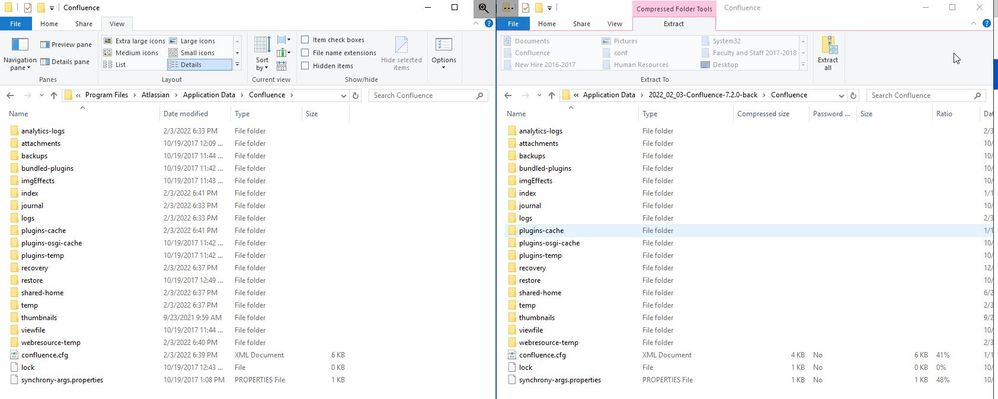
Task: Open Add columns menu in Current view
Action: pyautogui.click(x=283, y=53)
